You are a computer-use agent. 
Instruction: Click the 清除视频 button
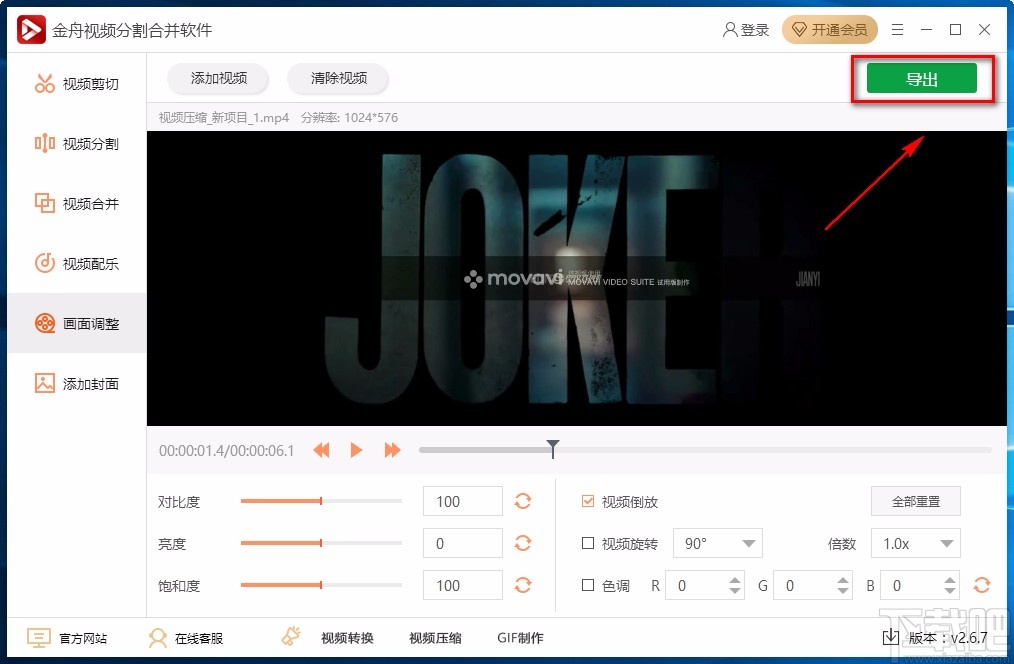coord(338,78)
